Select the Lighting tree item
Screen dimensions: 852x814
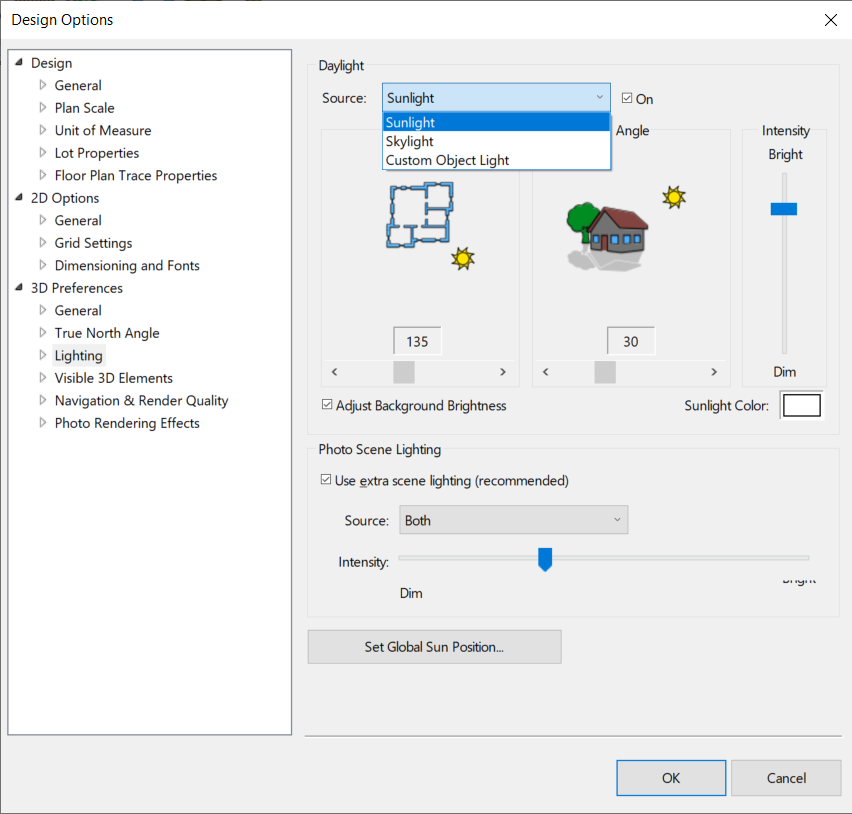click(78, 355)
